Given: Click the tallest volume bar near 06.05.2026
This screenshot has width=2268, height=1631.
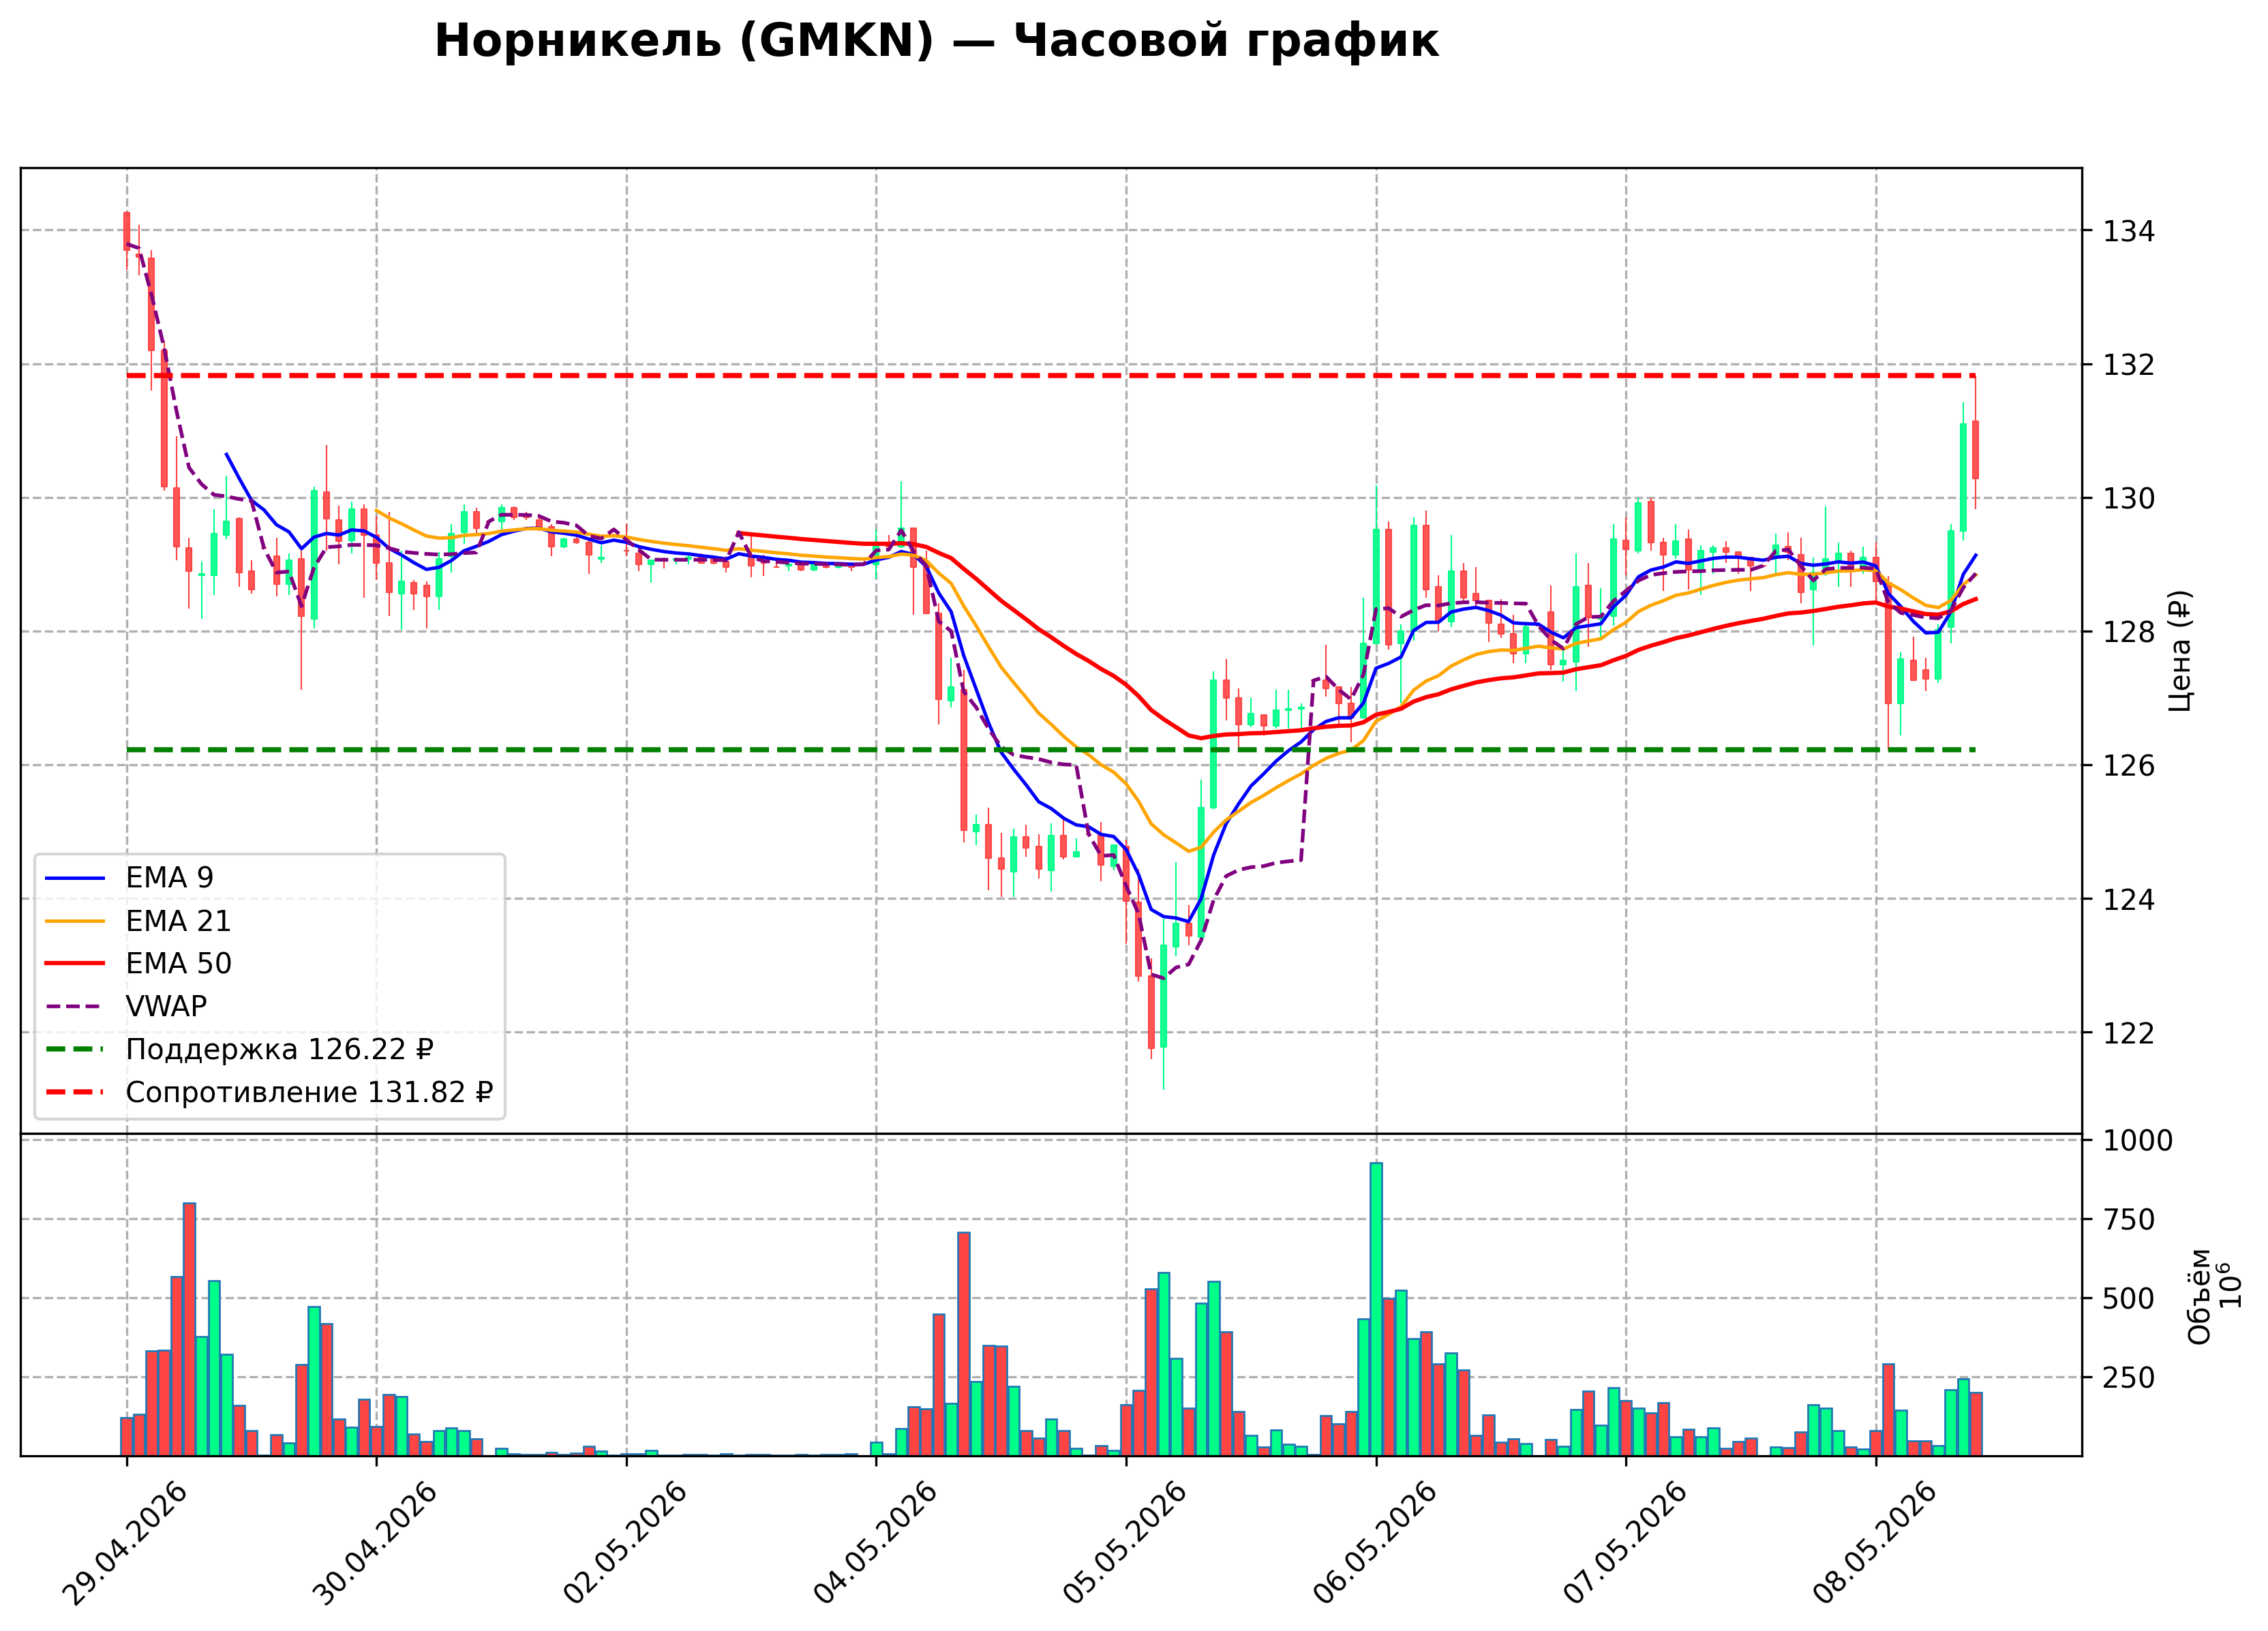Looking at the screenshot, I should [x=1376, y=1309].
